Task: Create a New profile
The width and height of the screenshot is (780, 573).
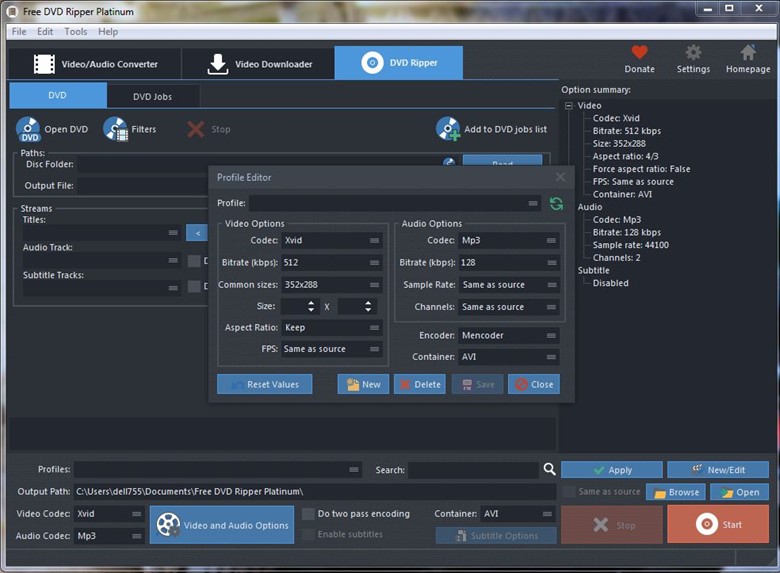Action: [363, 384]
